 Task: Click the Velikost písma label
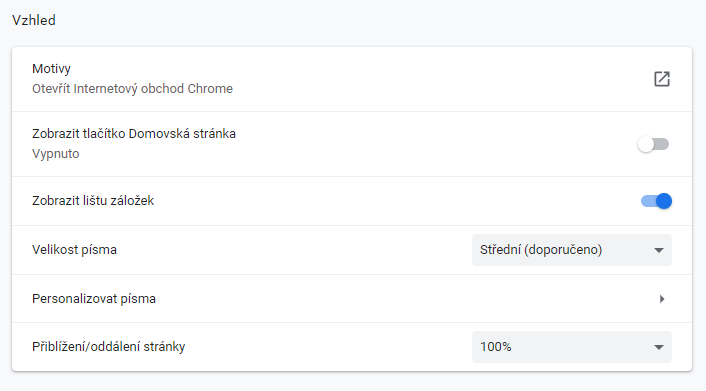point(74,250)
